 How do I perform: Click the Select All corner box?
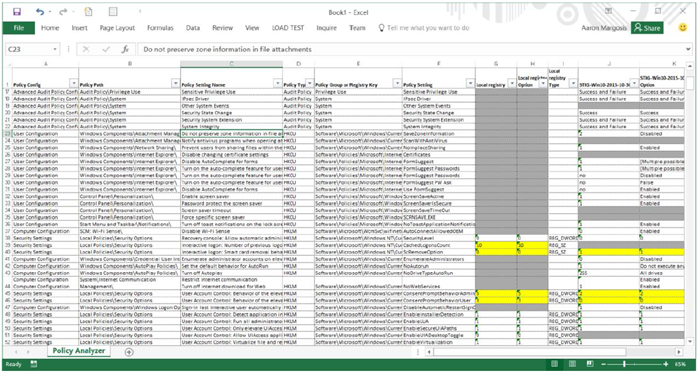pyautogui.click(x=8, y=64)
